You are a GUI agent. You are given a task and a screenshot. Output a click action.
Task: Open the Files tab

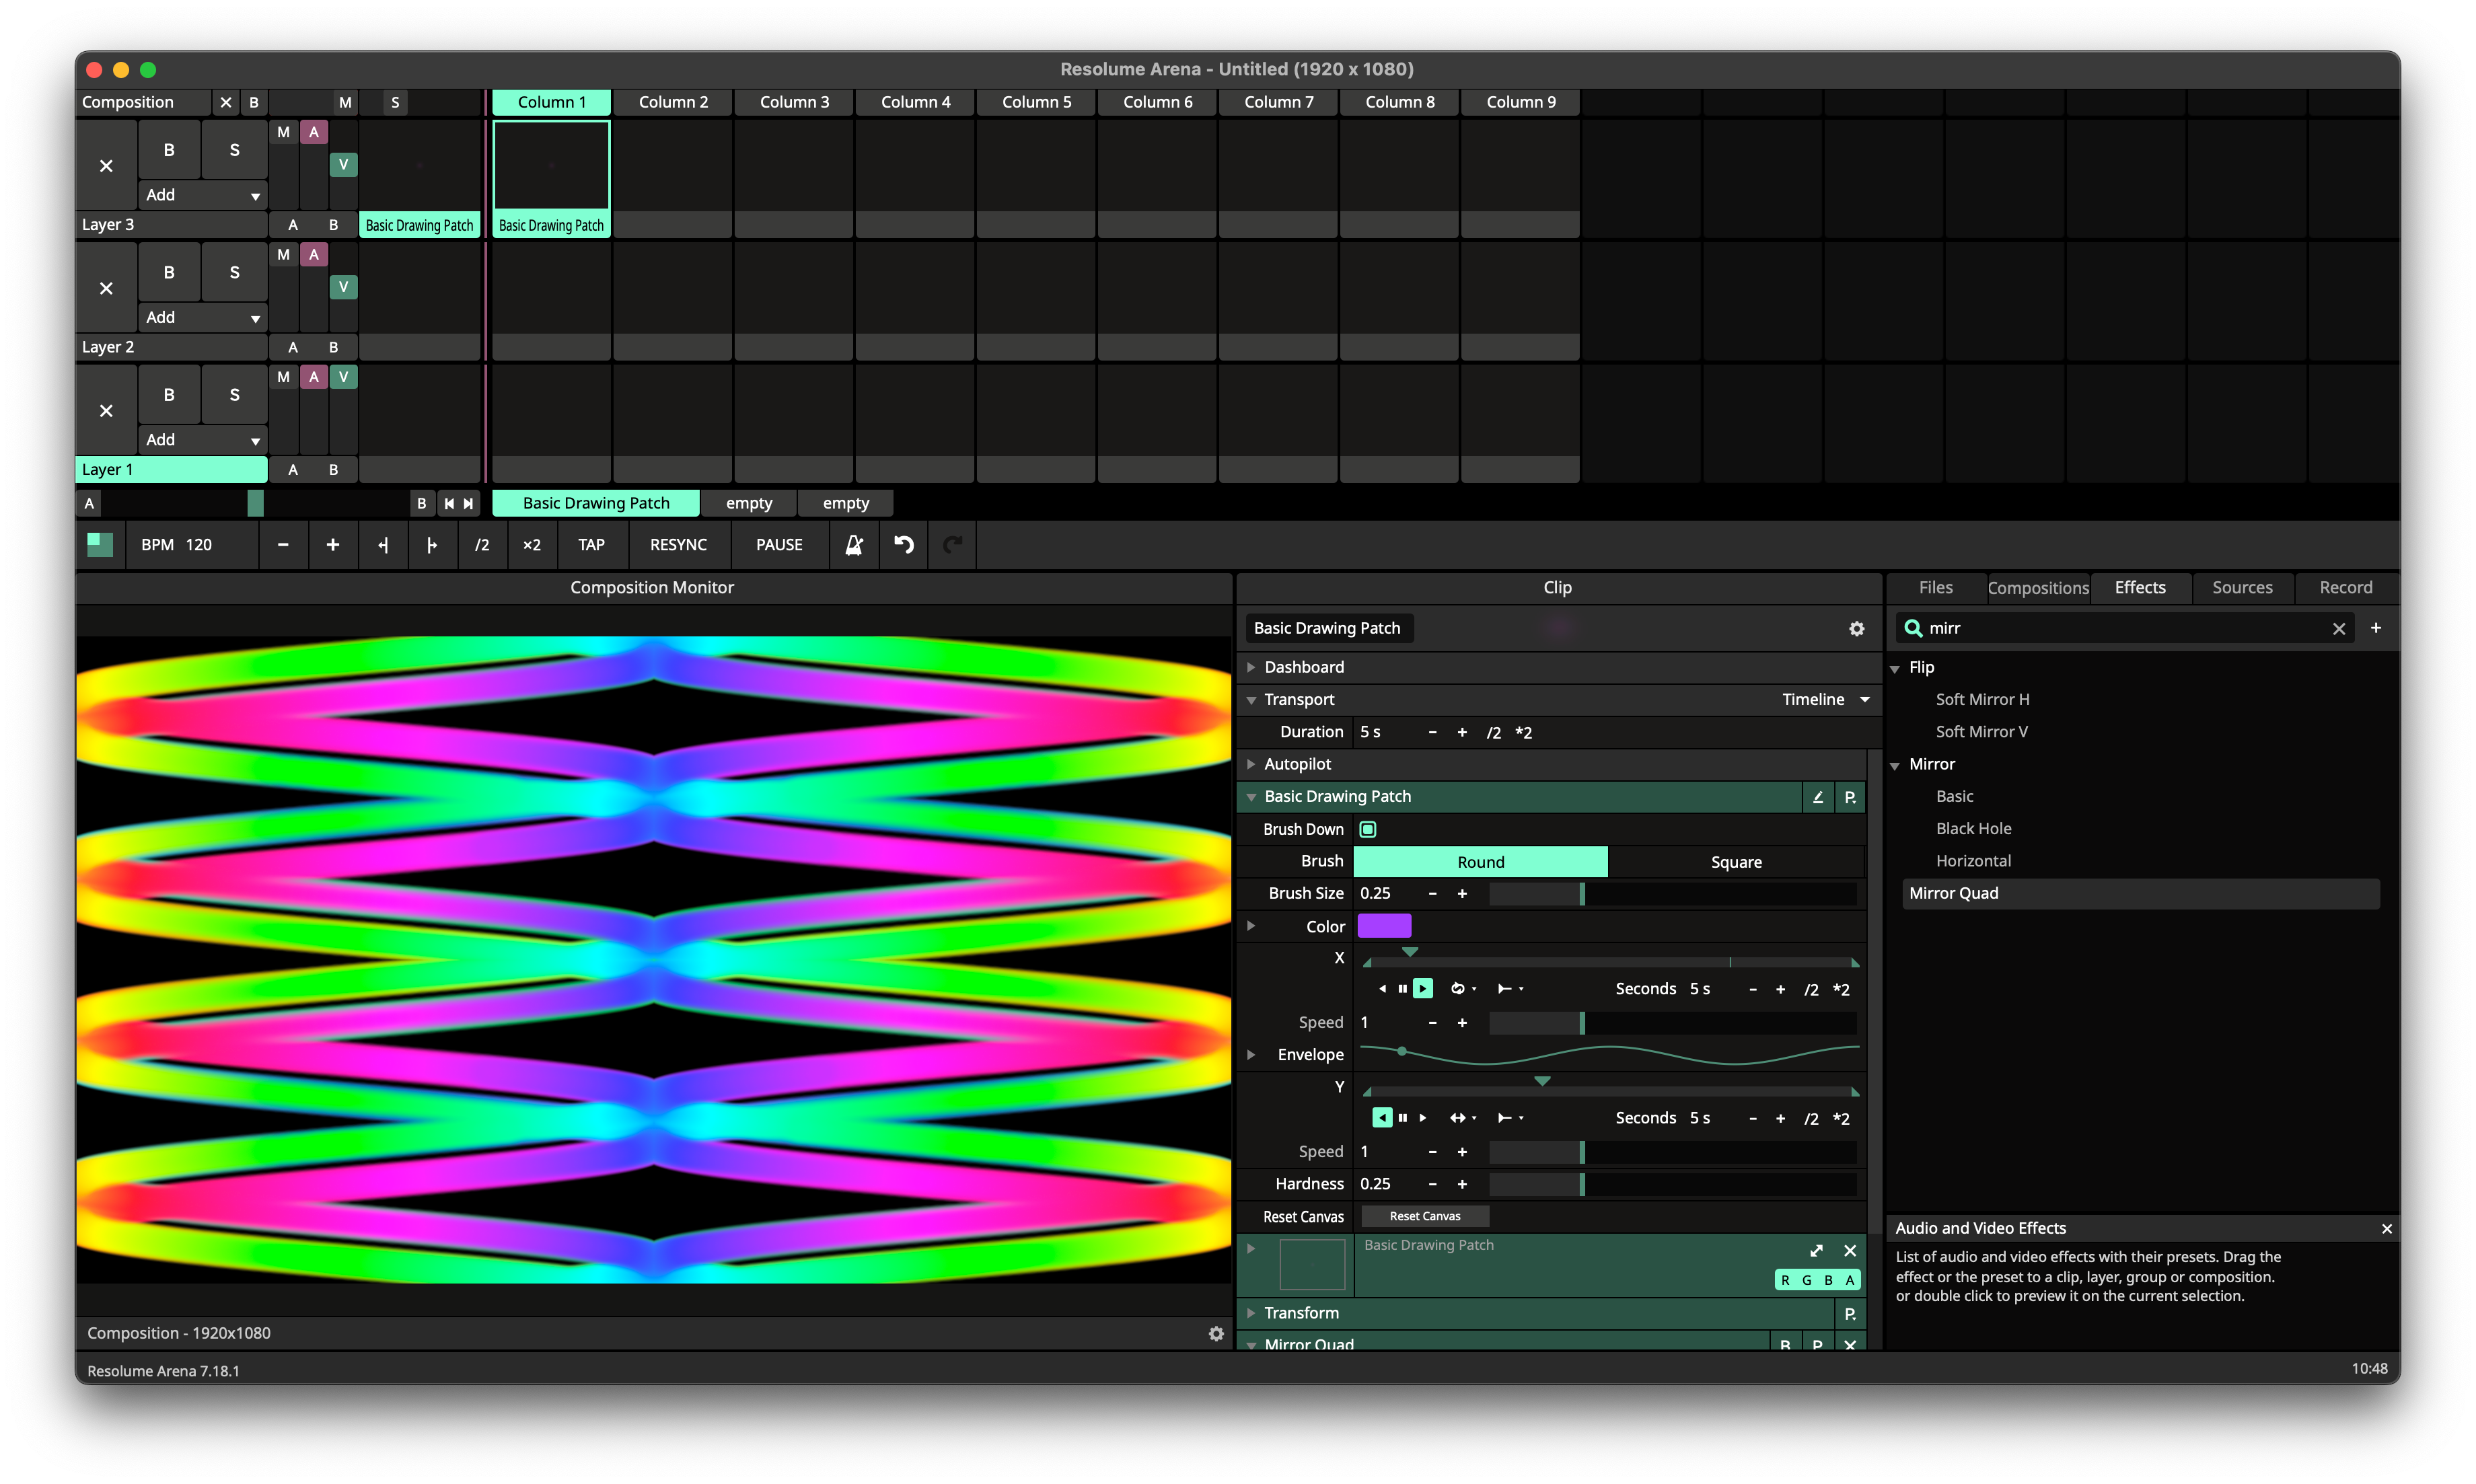pos(1935,587)
